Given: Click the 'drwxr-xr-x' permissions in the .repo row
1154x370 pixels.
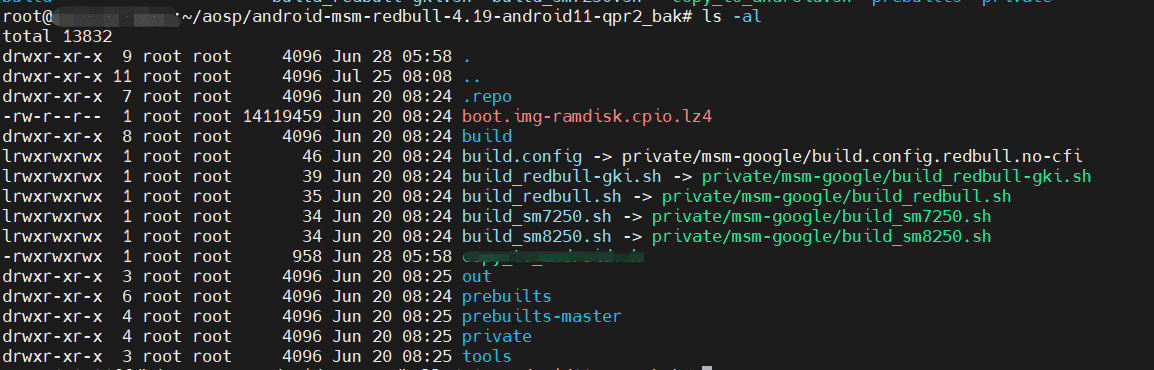Looking at the screenshot, I should point(52,96).
